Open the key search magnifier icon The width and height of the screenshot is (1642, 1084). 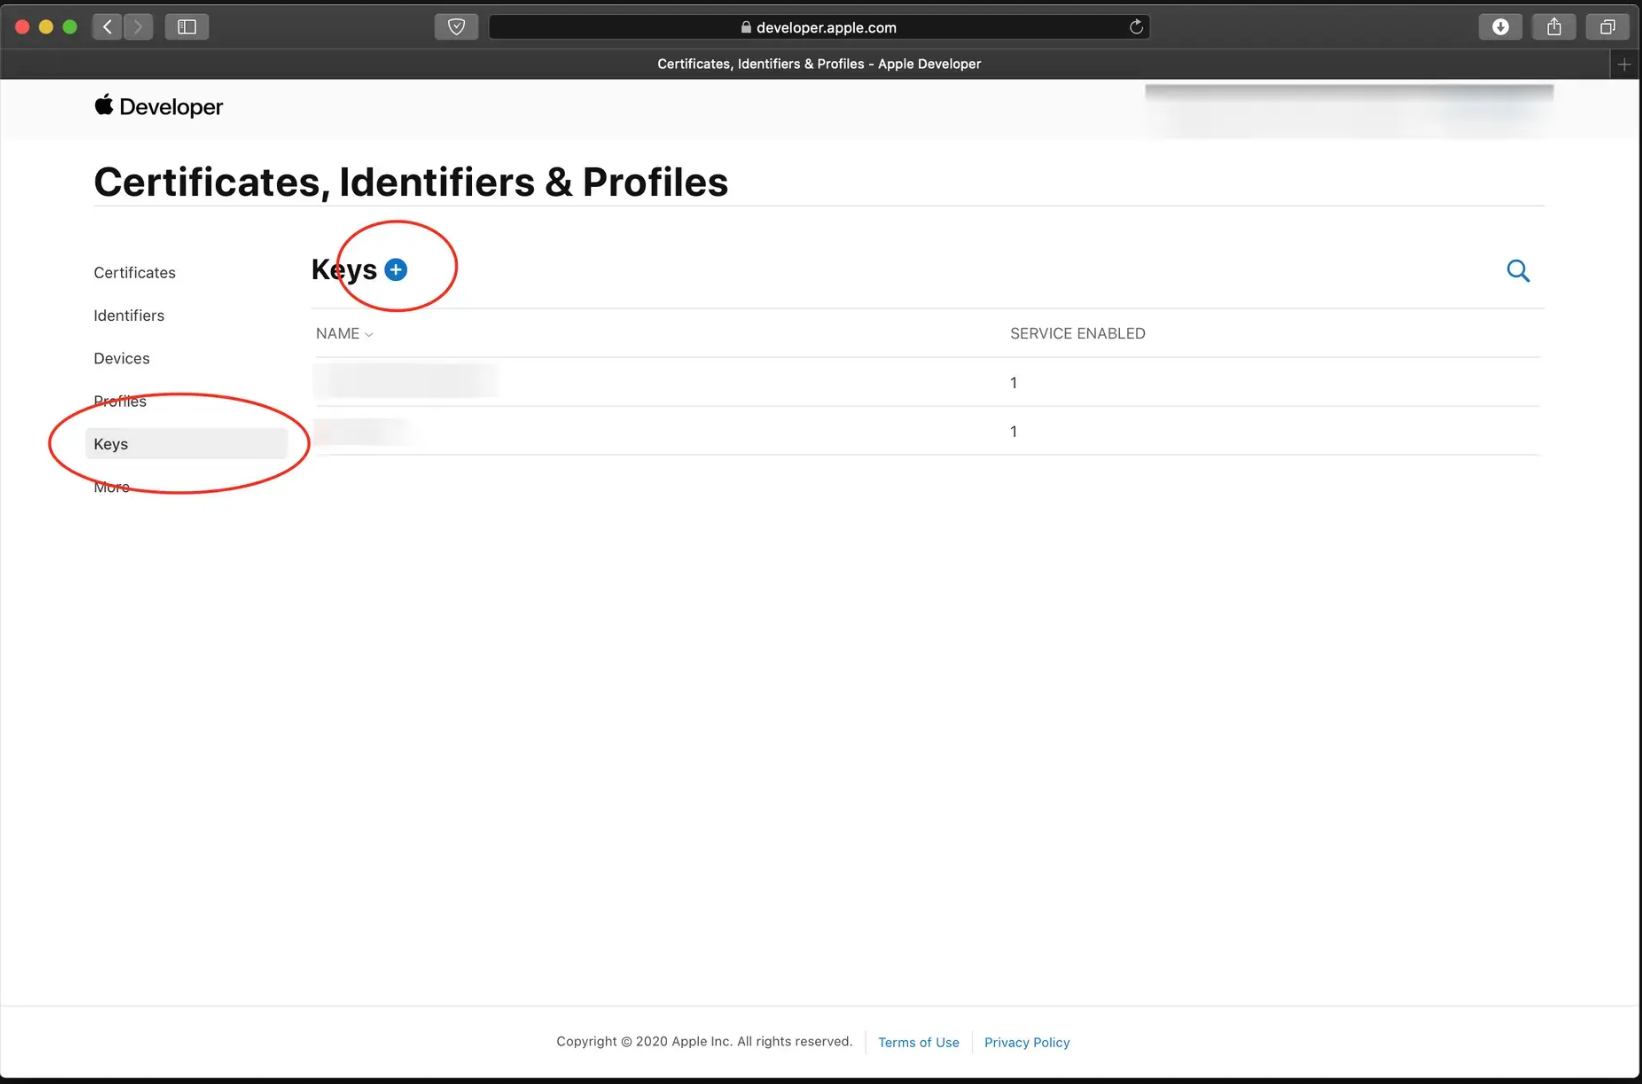pos(1518,271)
